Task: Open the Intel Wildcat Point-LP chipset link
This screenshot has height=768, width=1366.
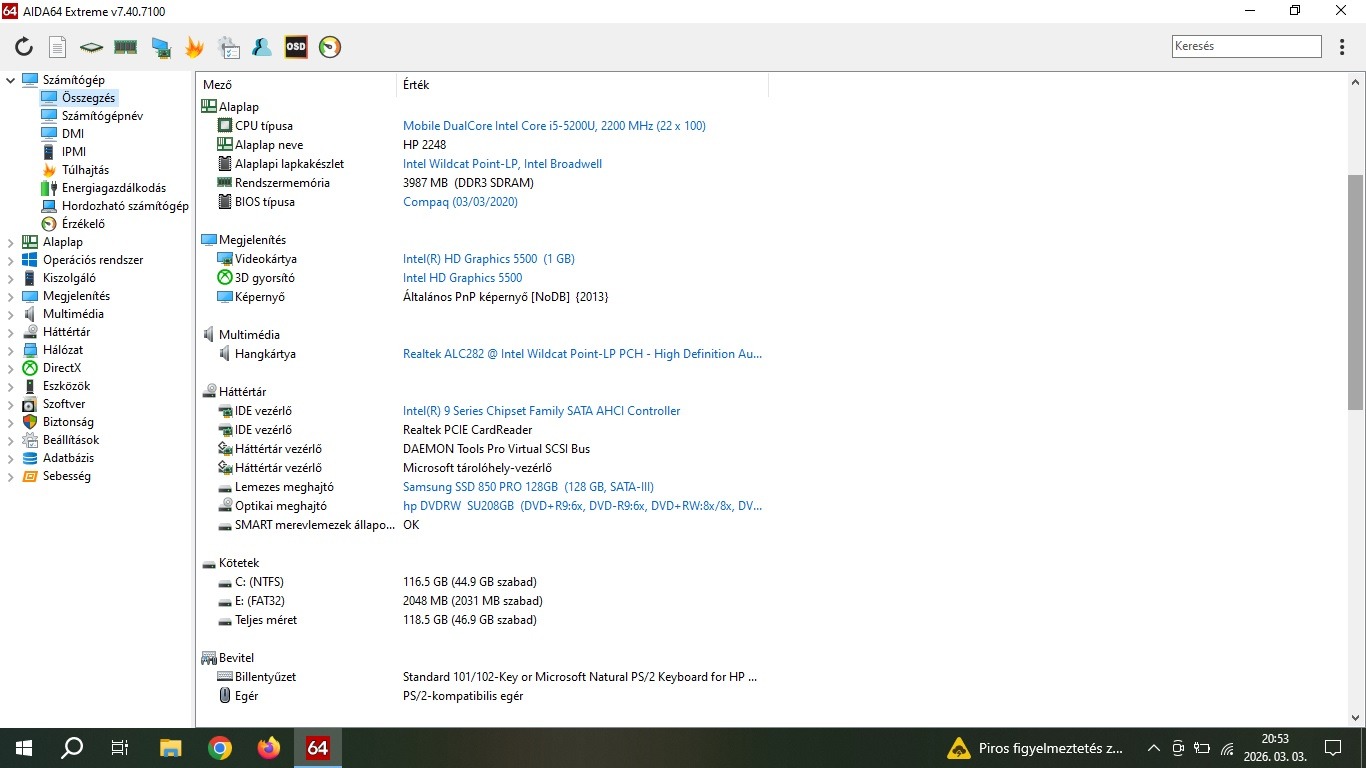Action: point(502,164)
